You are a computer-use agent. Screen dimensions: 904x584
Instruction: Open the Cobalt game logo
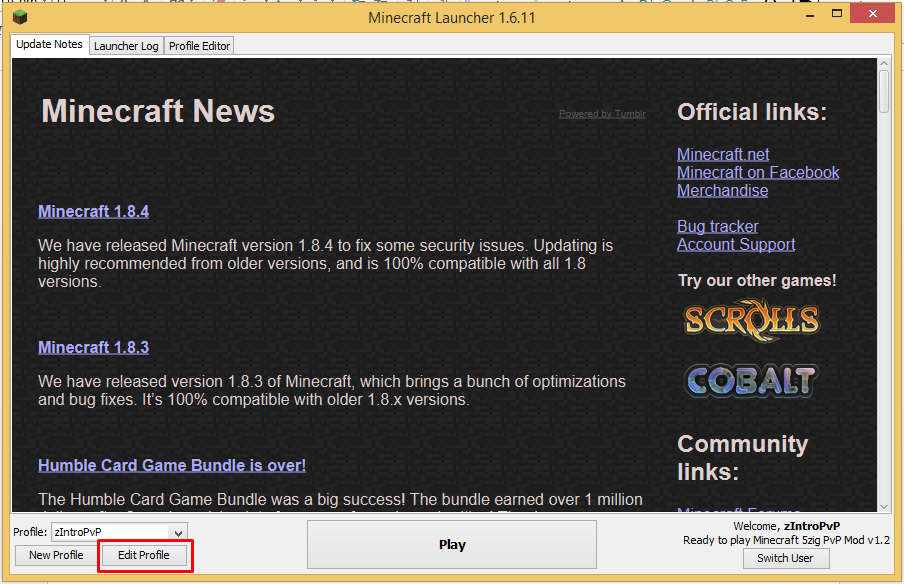tap(751, 380)
